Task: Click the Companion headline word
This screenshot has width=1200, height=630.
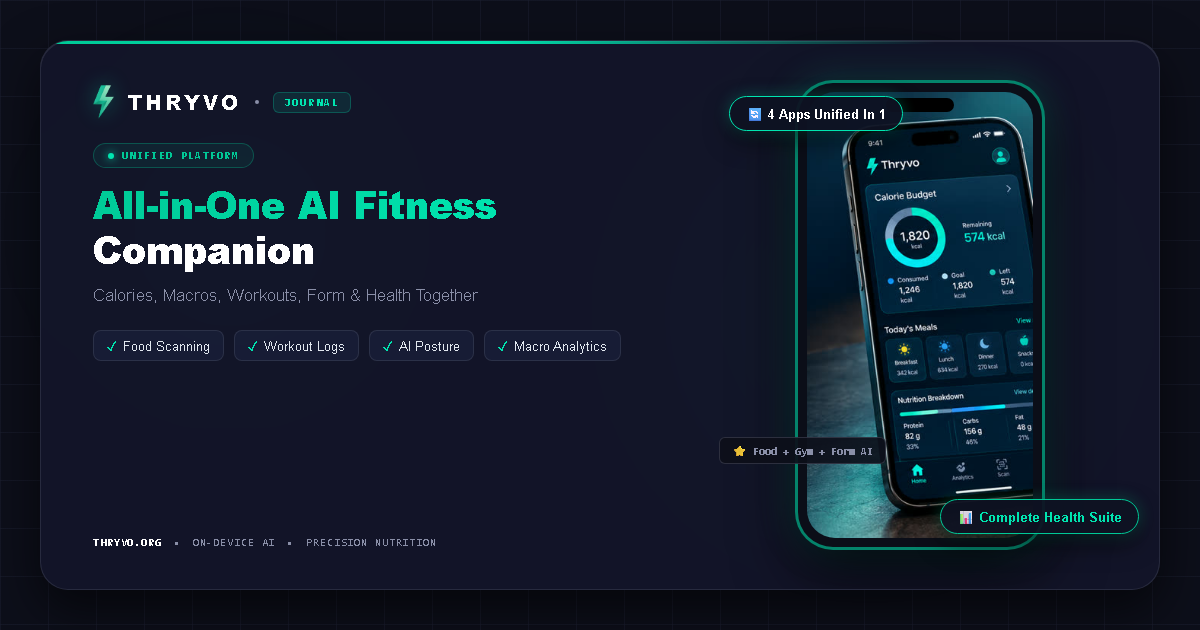Action: [204, 251]
